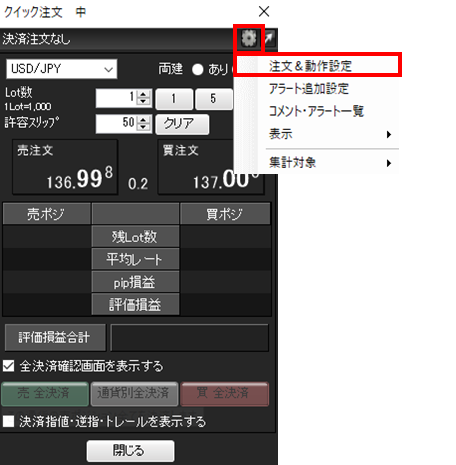The image size is (456, 465).
Task: Click the 閉じる button
Action: (130, 451)
